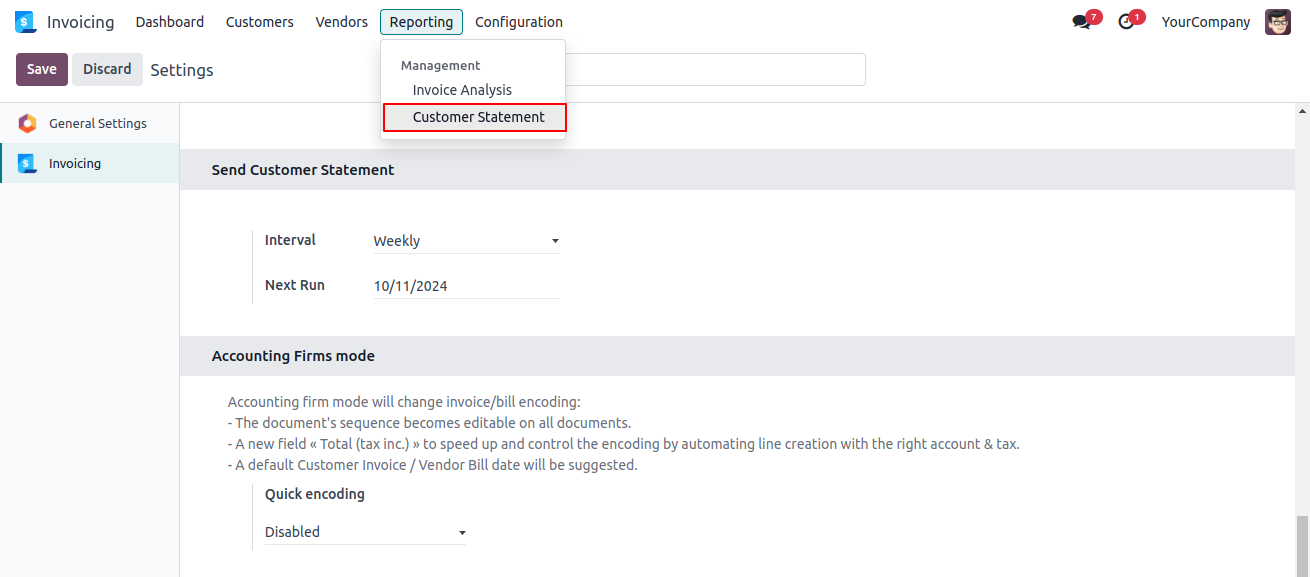Viewport: 1310px width, 577px height.
Task: Click the YourCompany switcher
Action: [1206, 22]
